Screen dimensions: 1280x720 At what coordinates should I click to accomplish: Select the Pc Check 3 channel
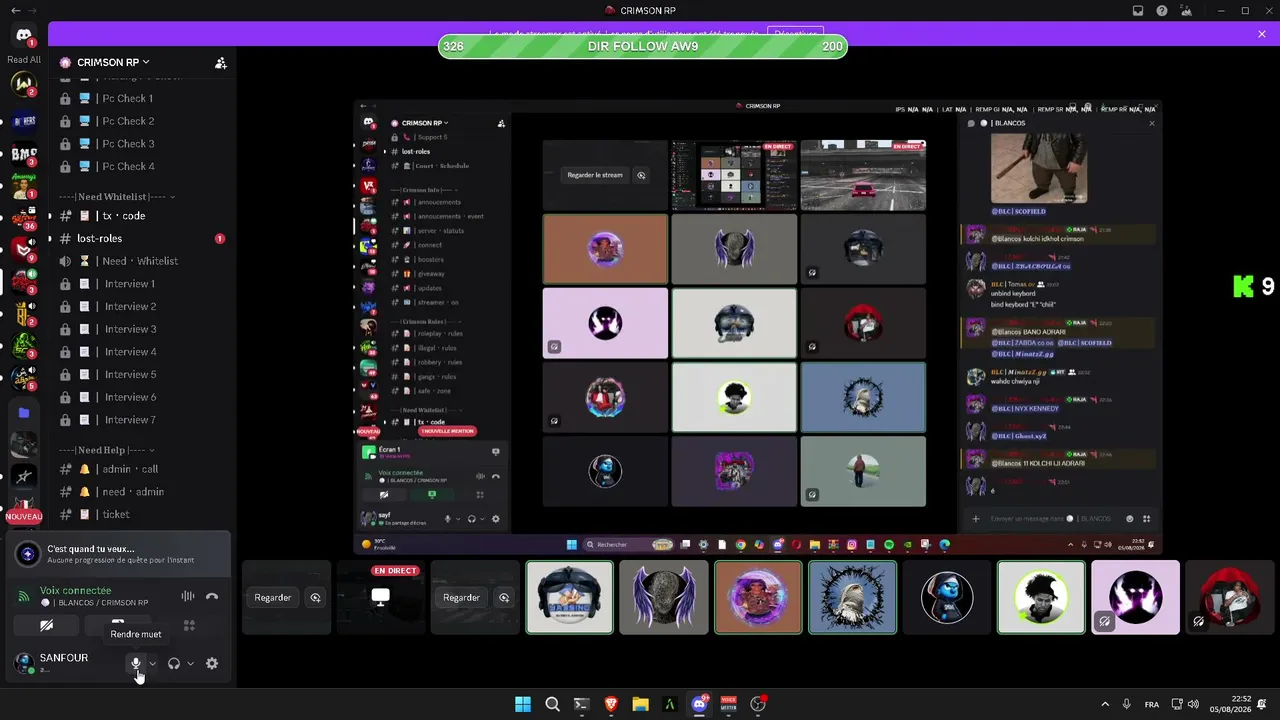click(x=142, y=144)
